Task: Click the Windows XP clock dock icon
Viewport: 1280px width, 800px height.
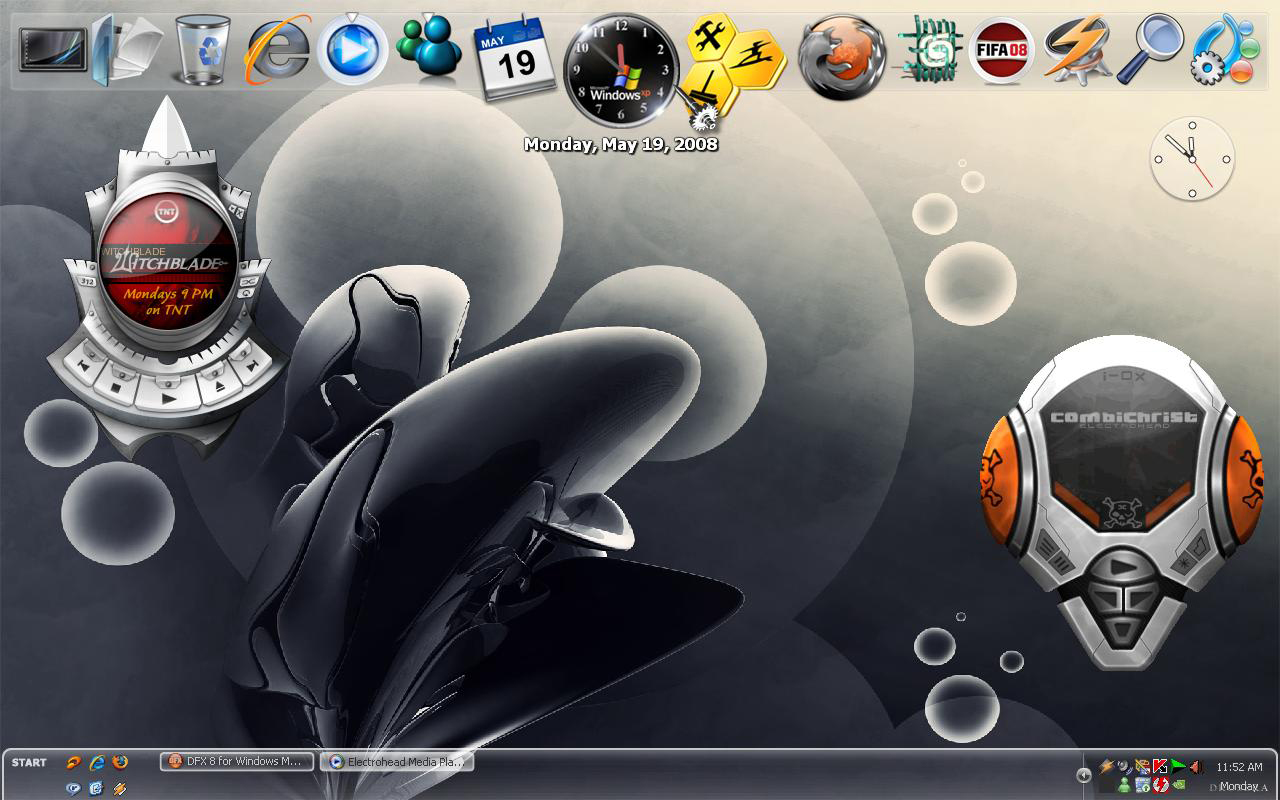Action: pos(621,71)
